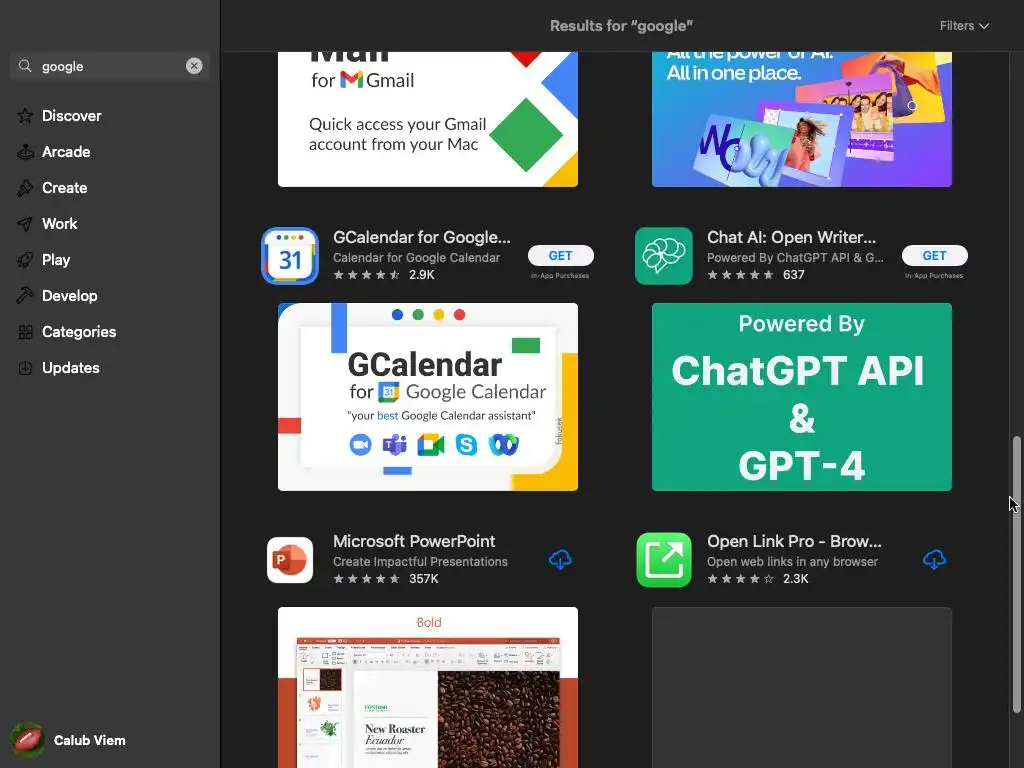Clear the google search text

pos(194,66)
